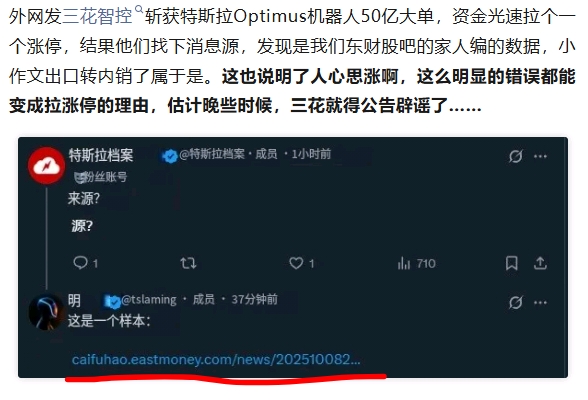The width and height of the screenshot is (588, 400).
Task: Open the profile picture of user 明
Action: click(46, 312)
